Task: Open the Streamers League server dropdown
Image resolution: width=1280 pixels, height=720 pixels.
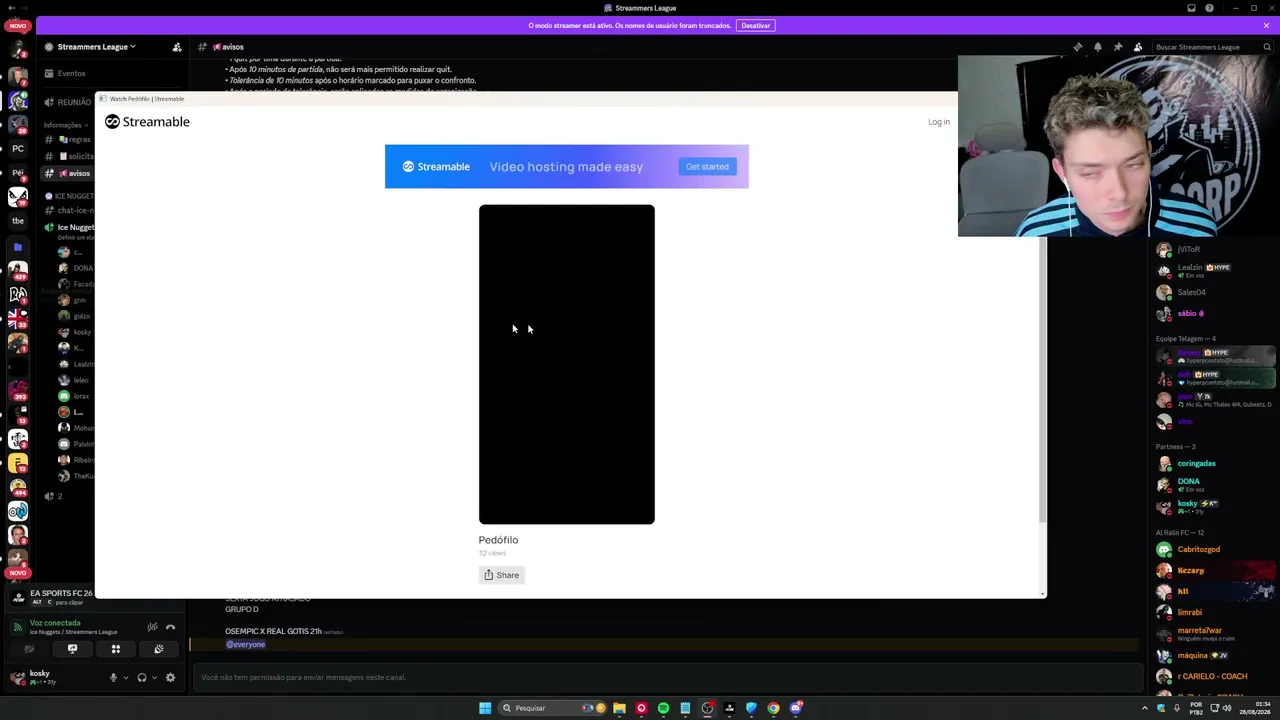Action: pyautogui.click(x=96, y=47)
